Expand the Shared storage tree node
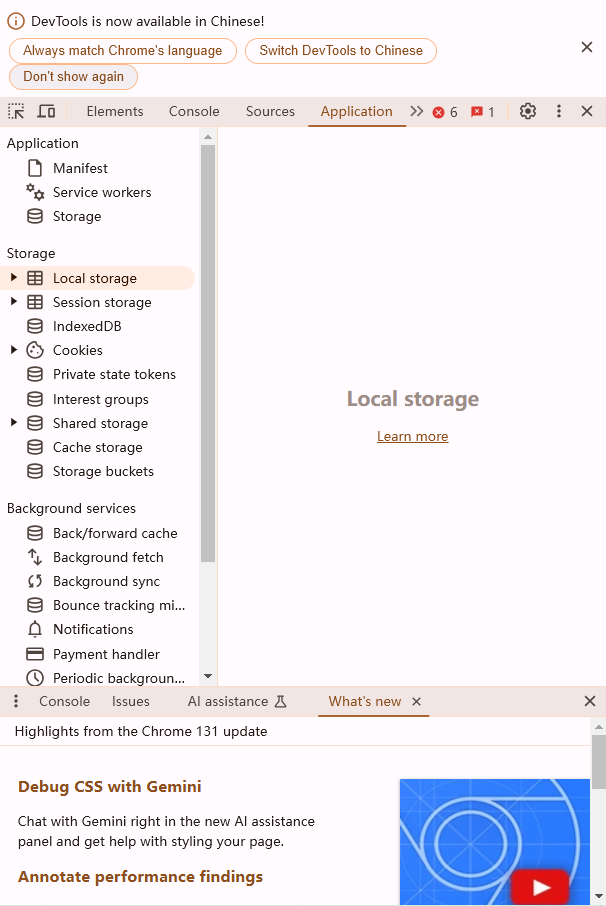606x906 pixels. [x=14, y=422]
